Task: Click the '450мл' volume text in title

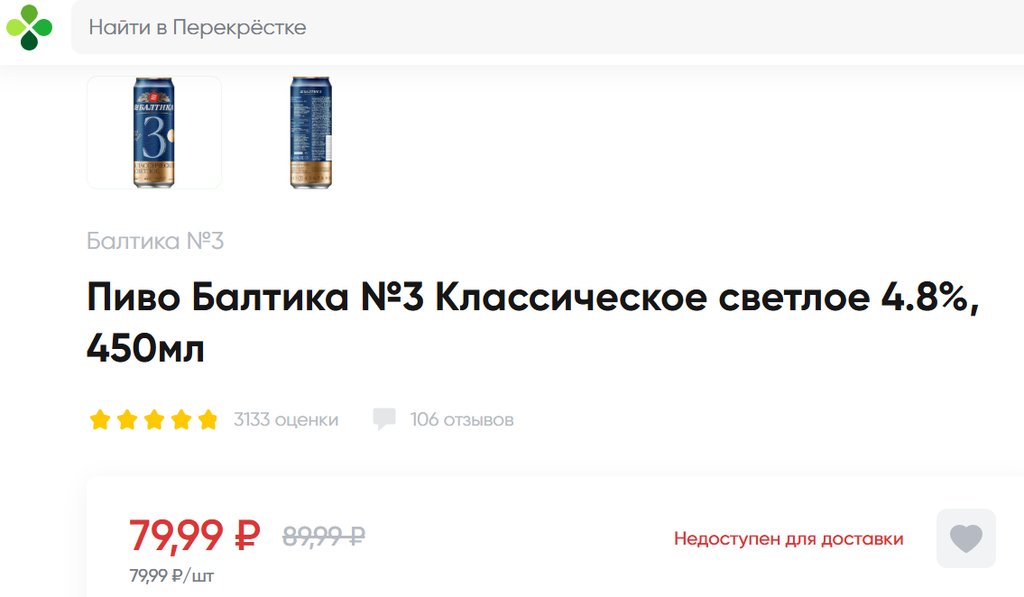Action: pos(146,347)
